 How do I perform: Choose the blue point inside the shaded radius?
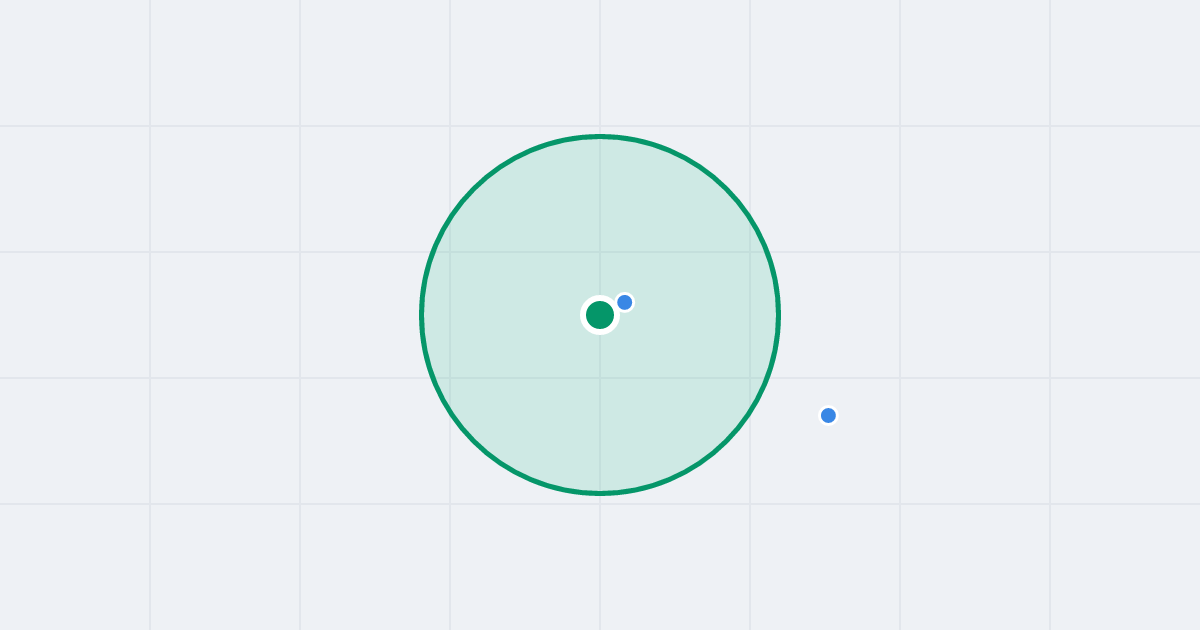(625, 302)
